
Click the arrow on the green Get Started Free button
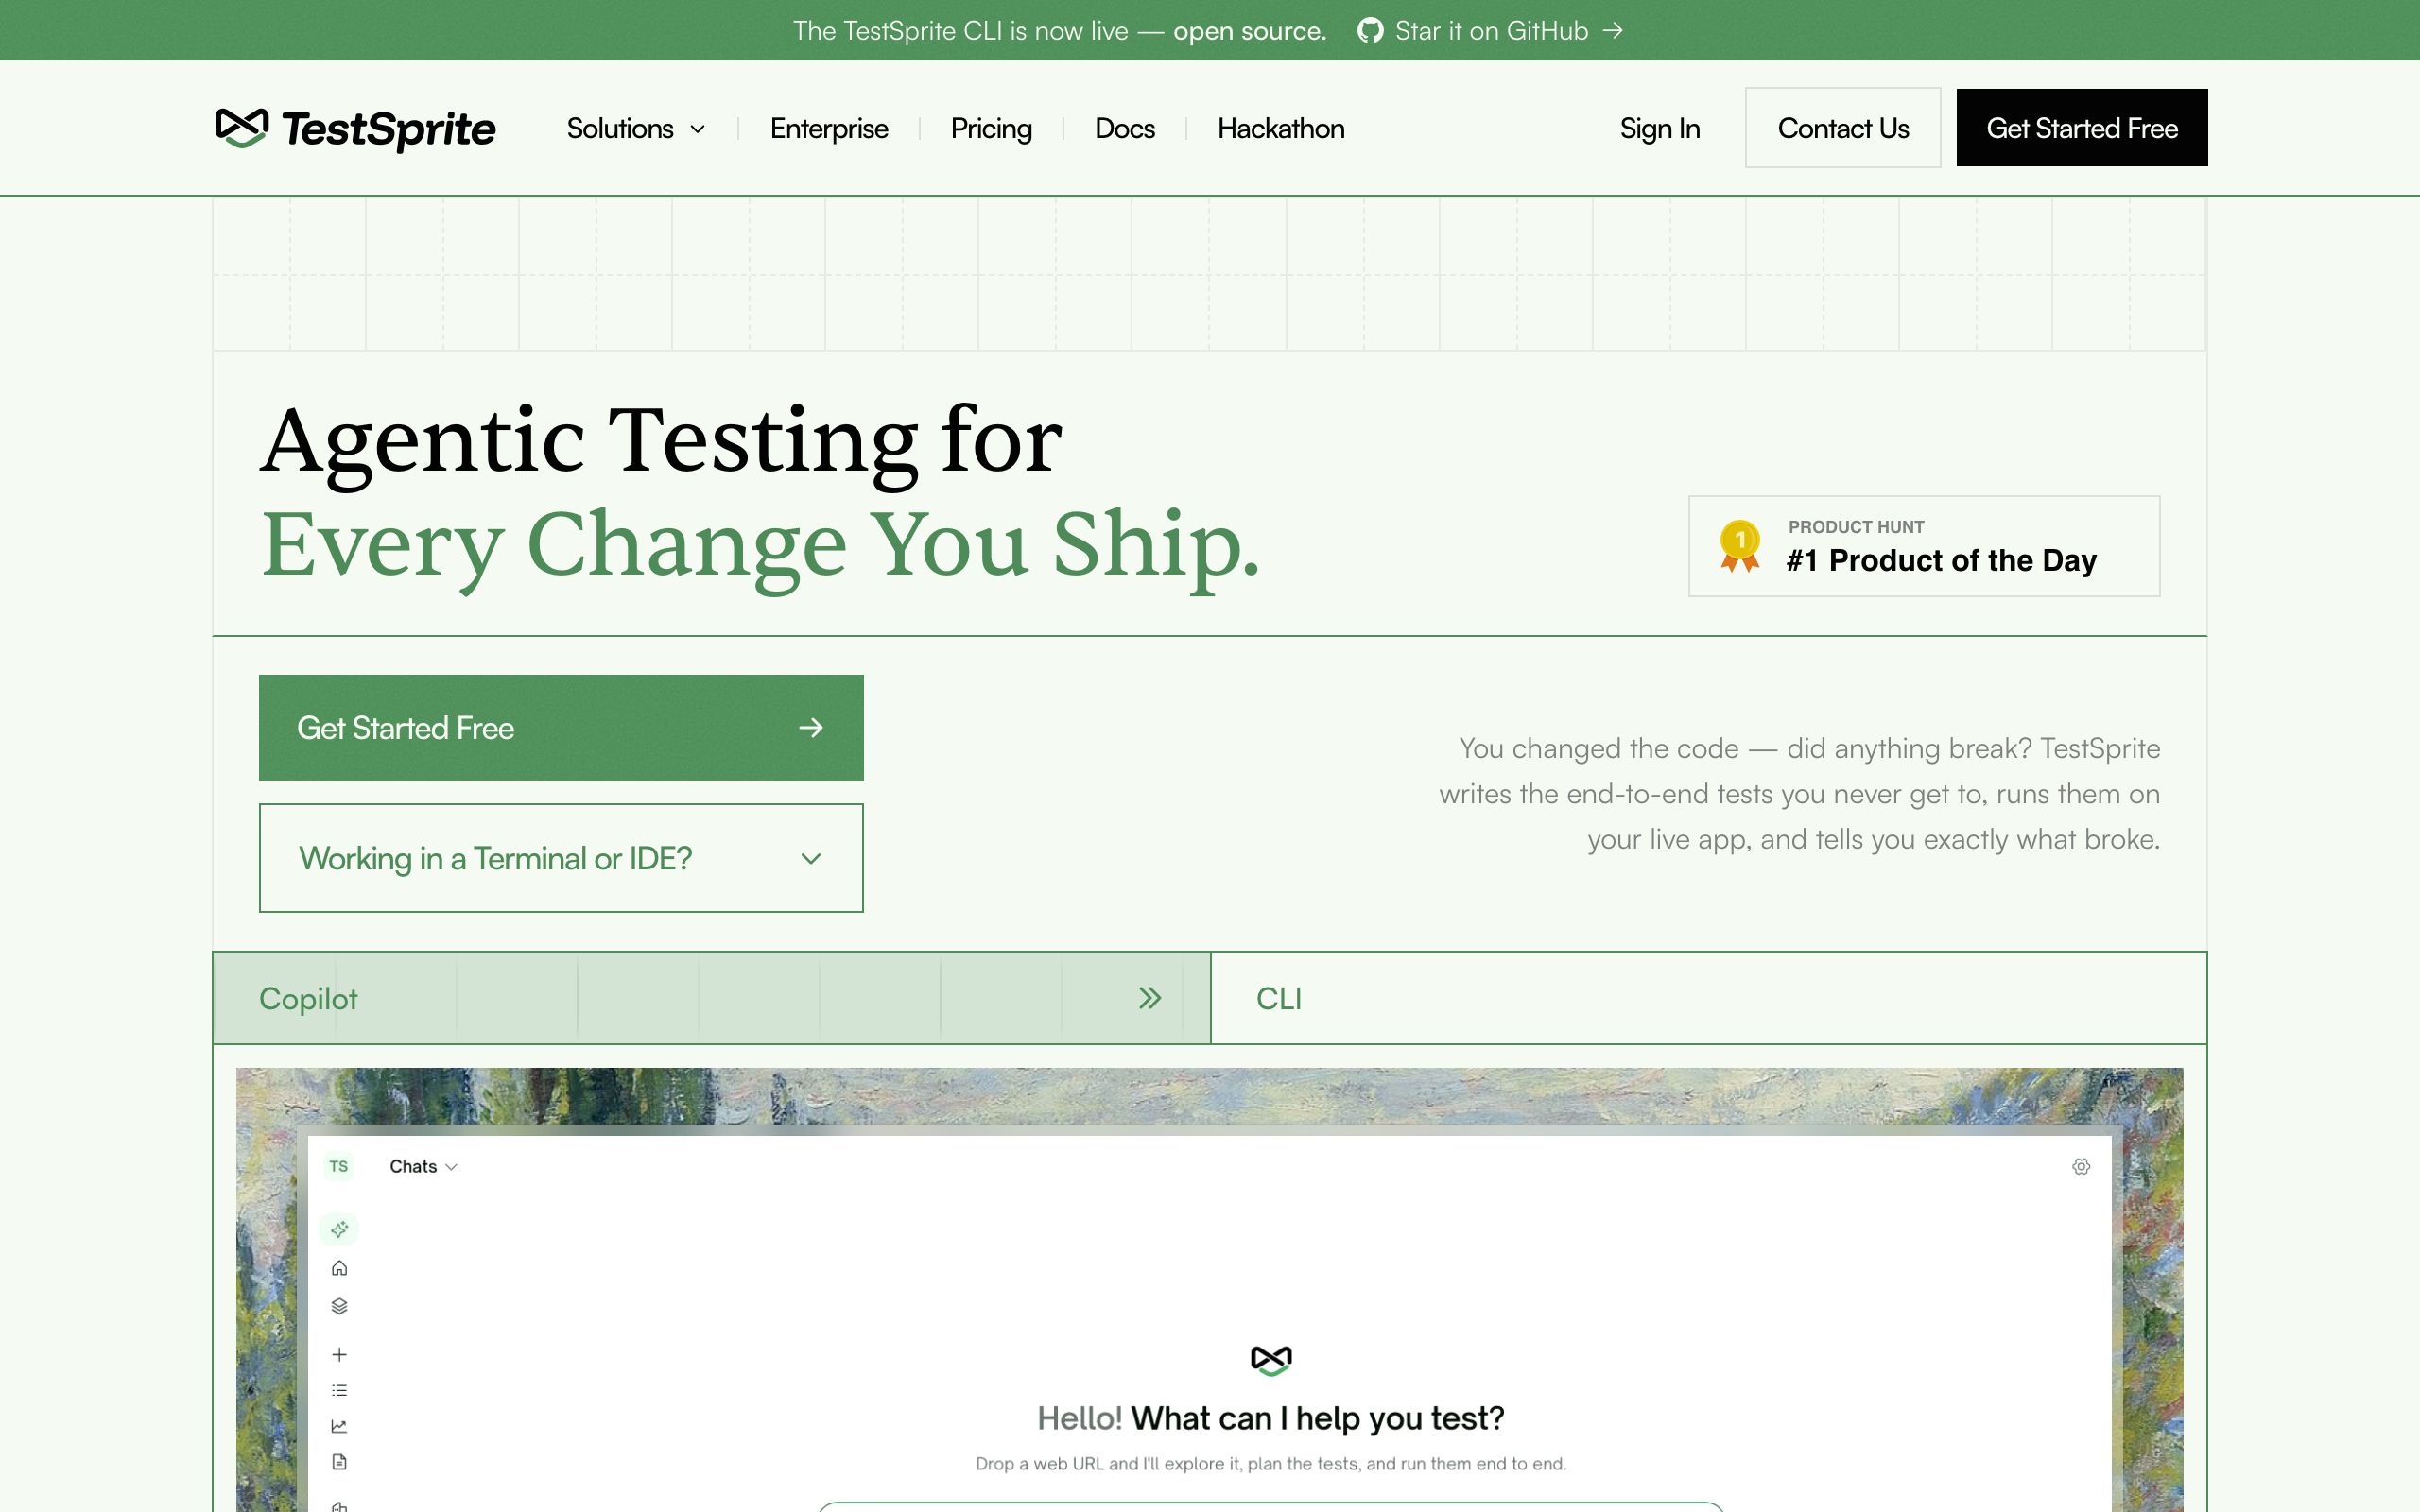(x=811, y=728)
